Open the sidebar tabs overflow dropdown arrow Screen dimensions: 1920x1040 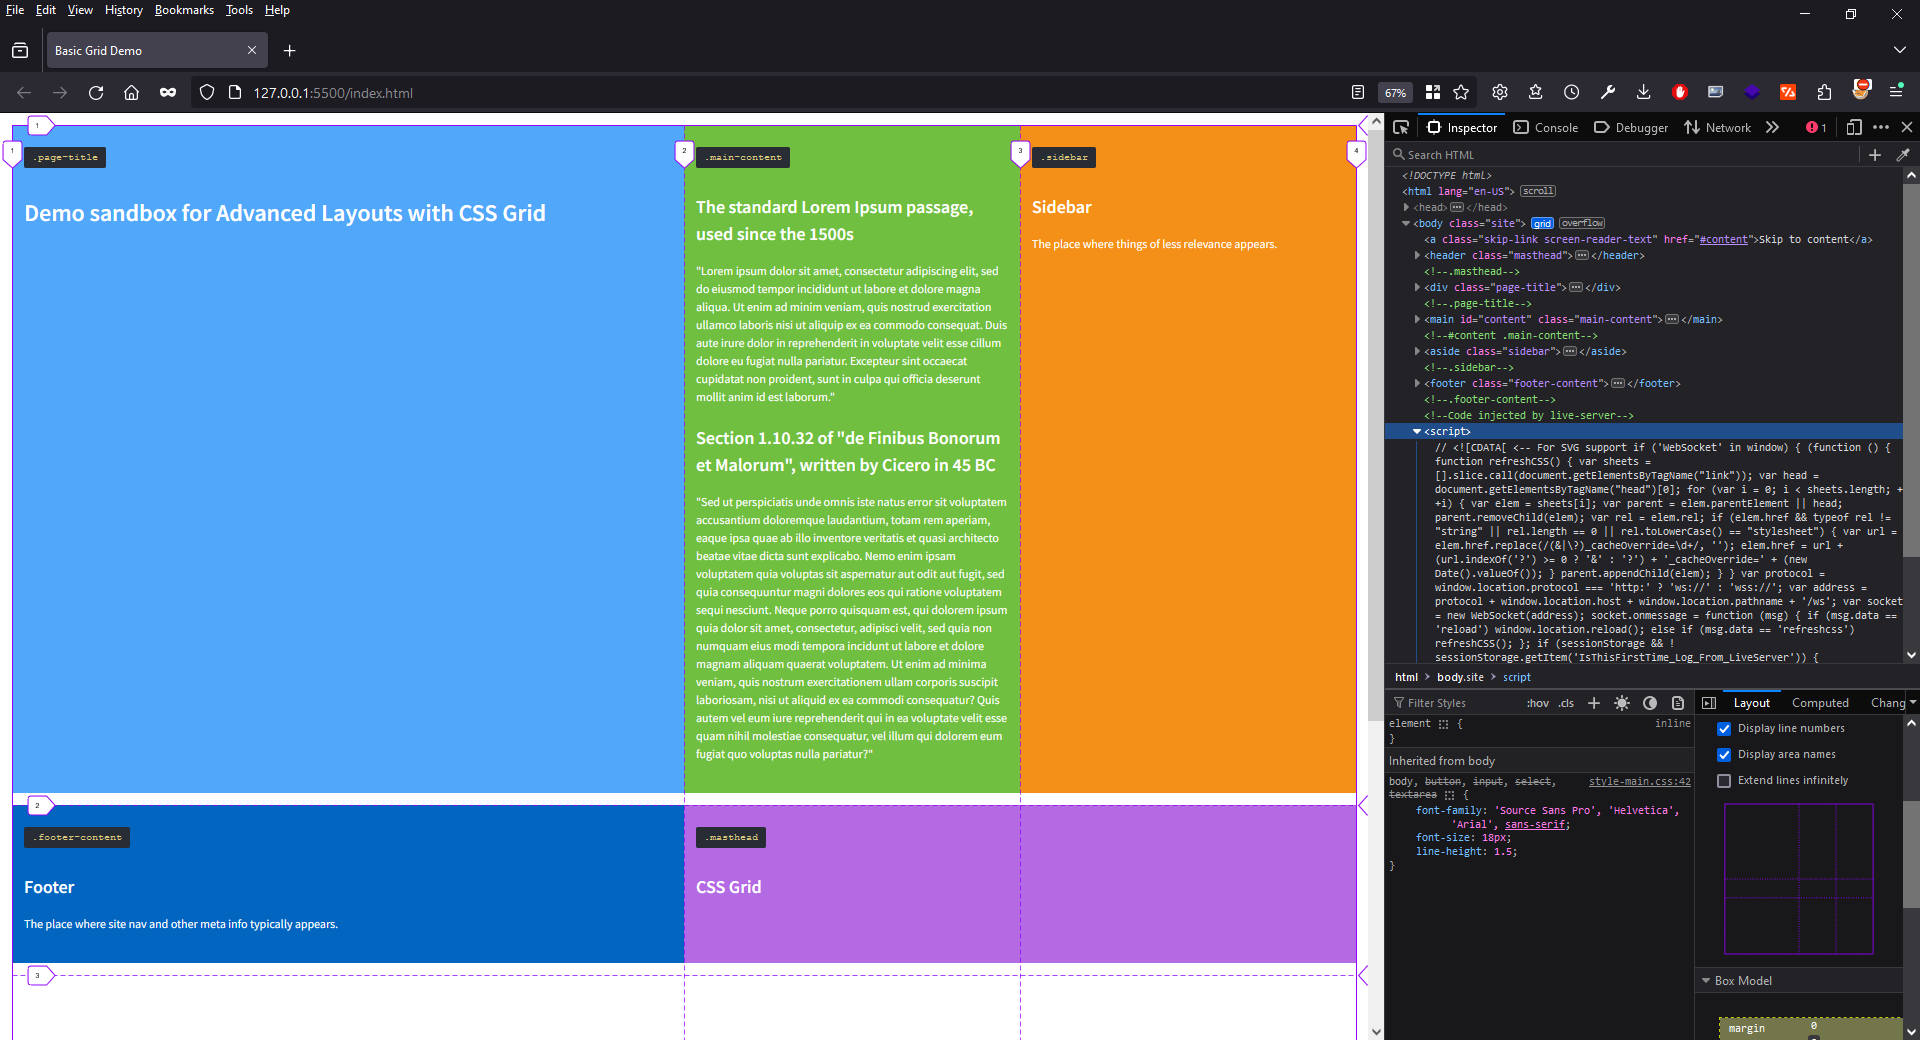pyautogui.click(x=1912, y=703)
